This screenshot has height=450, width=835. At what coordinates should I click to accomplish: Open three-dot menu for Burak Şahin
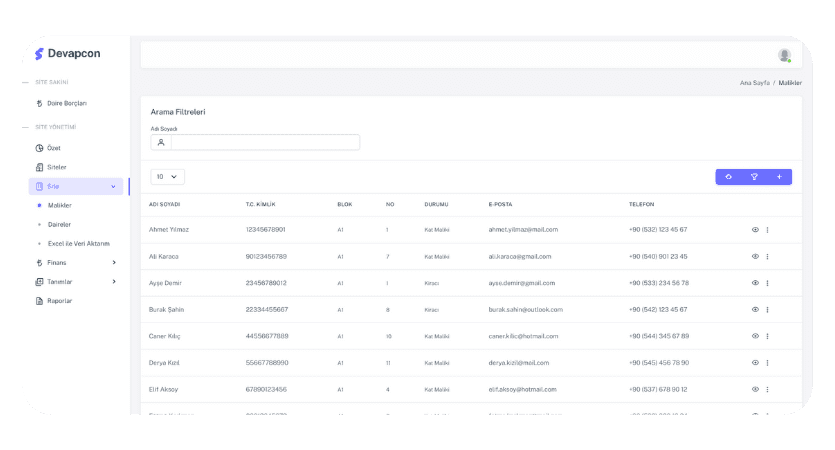coord(767,309)
